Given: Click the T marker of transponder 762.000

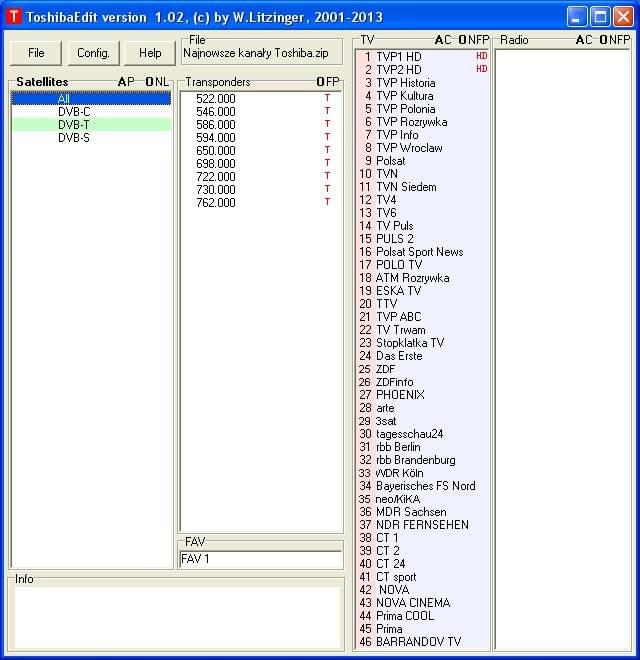Looking at the screenshot, I should click(327, 202).
